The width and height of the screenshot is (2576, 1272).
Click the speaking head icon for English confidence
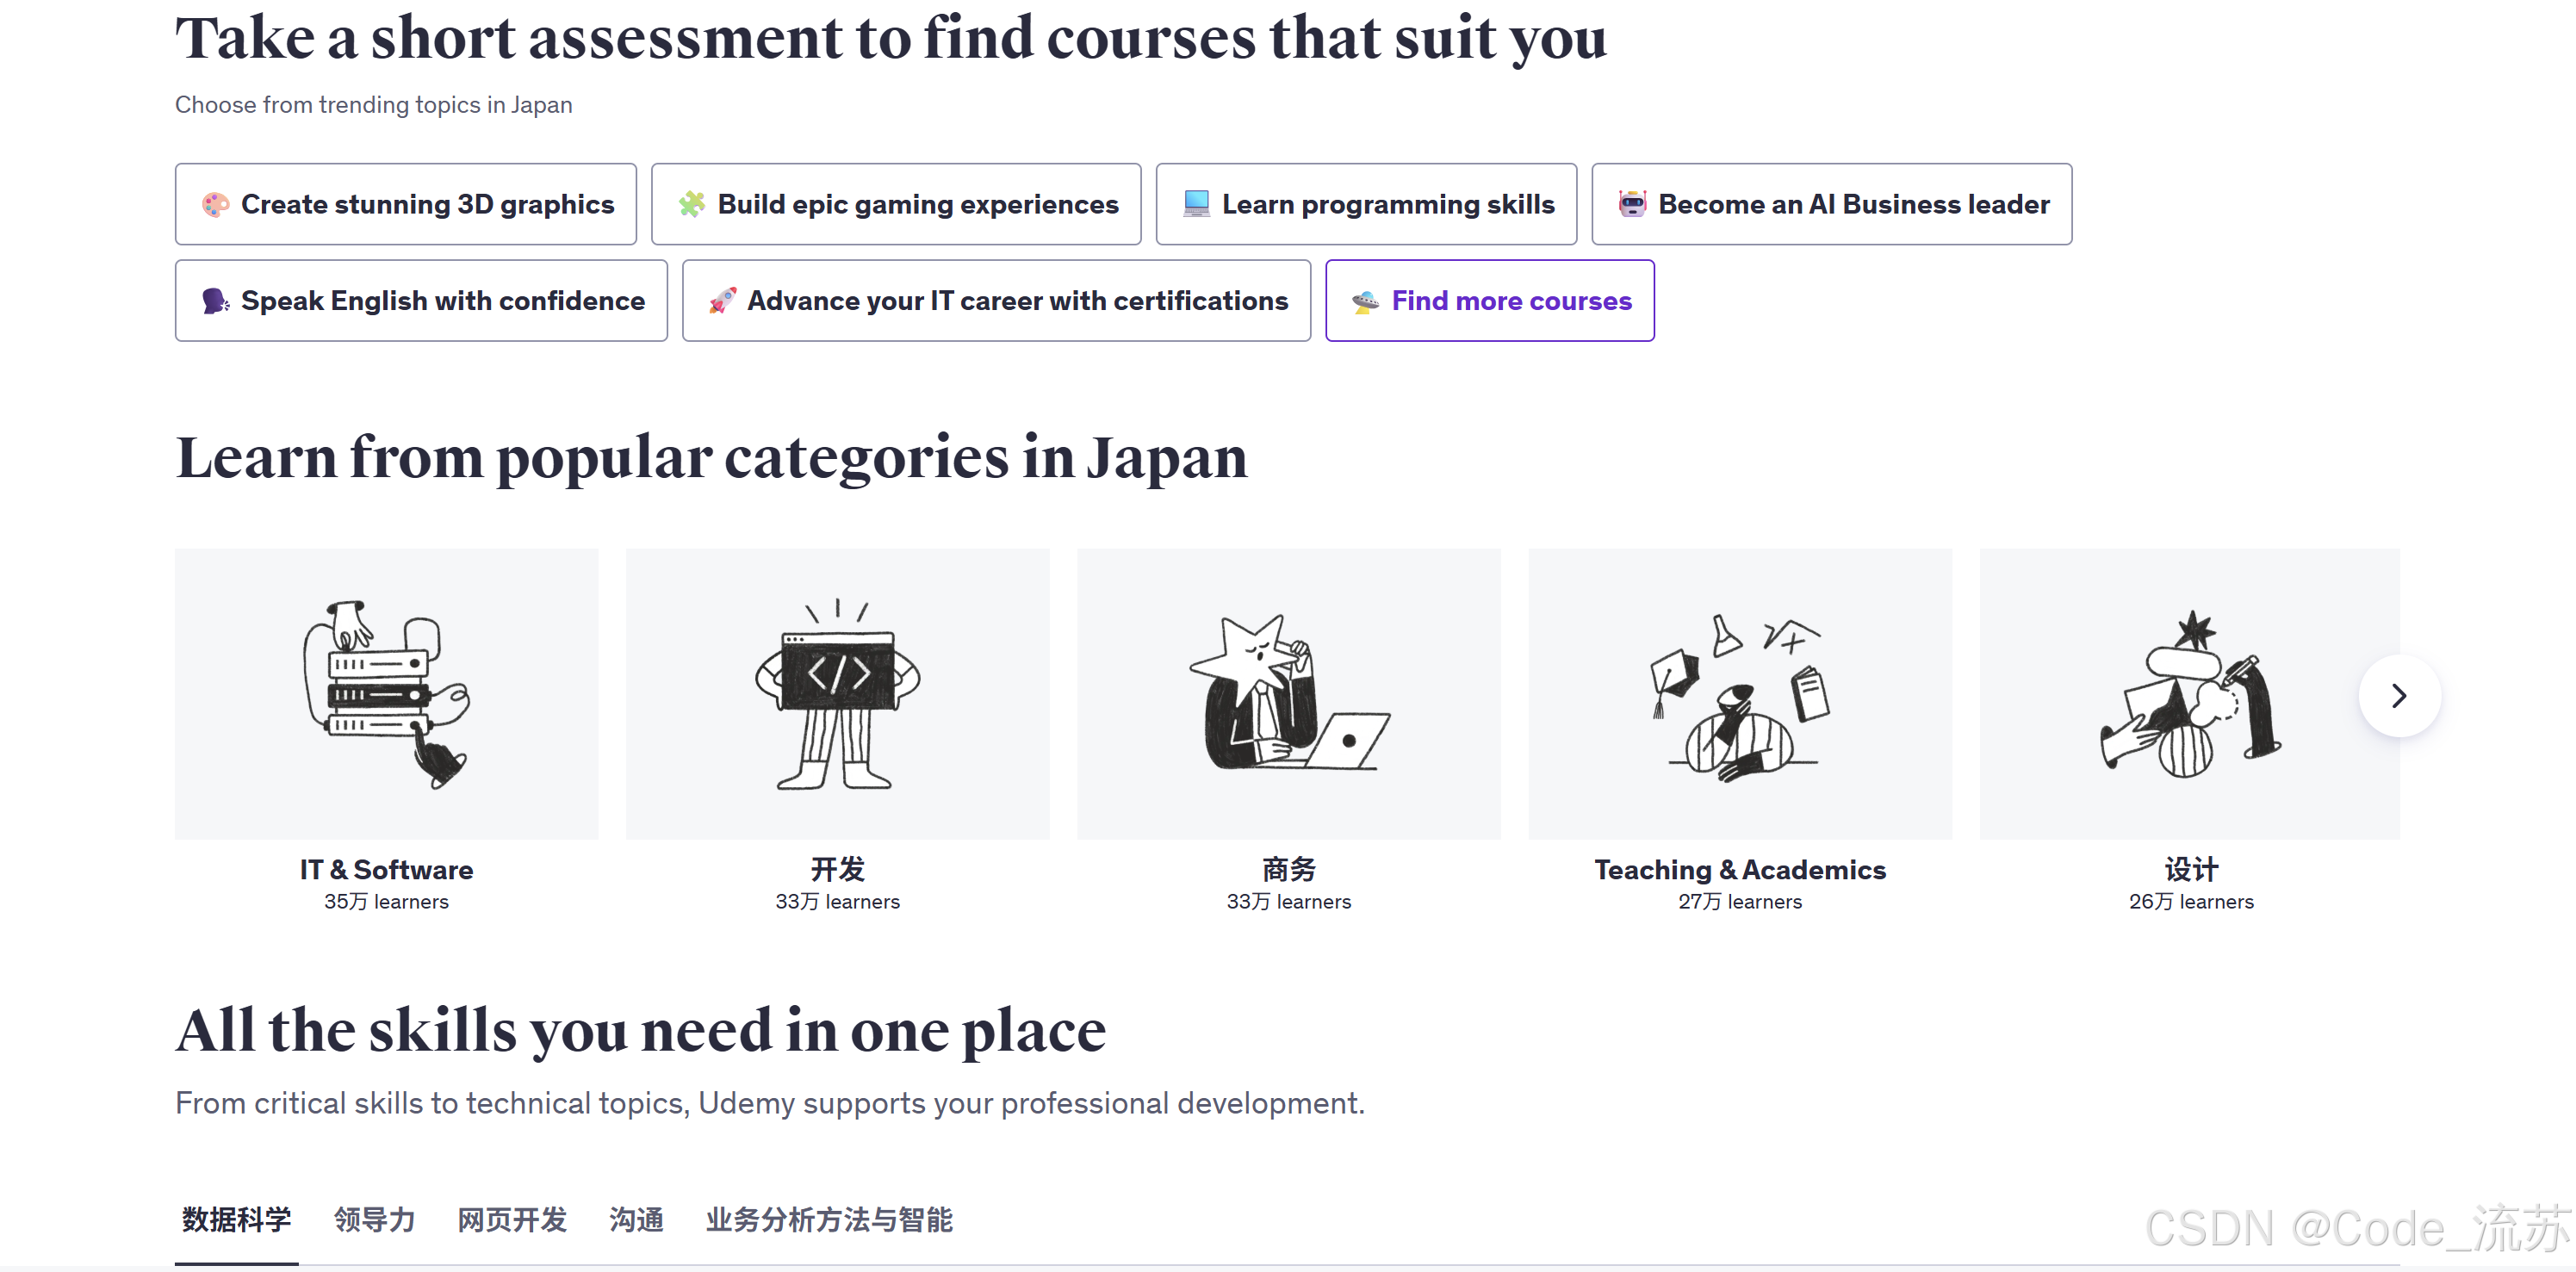[215, 301]
